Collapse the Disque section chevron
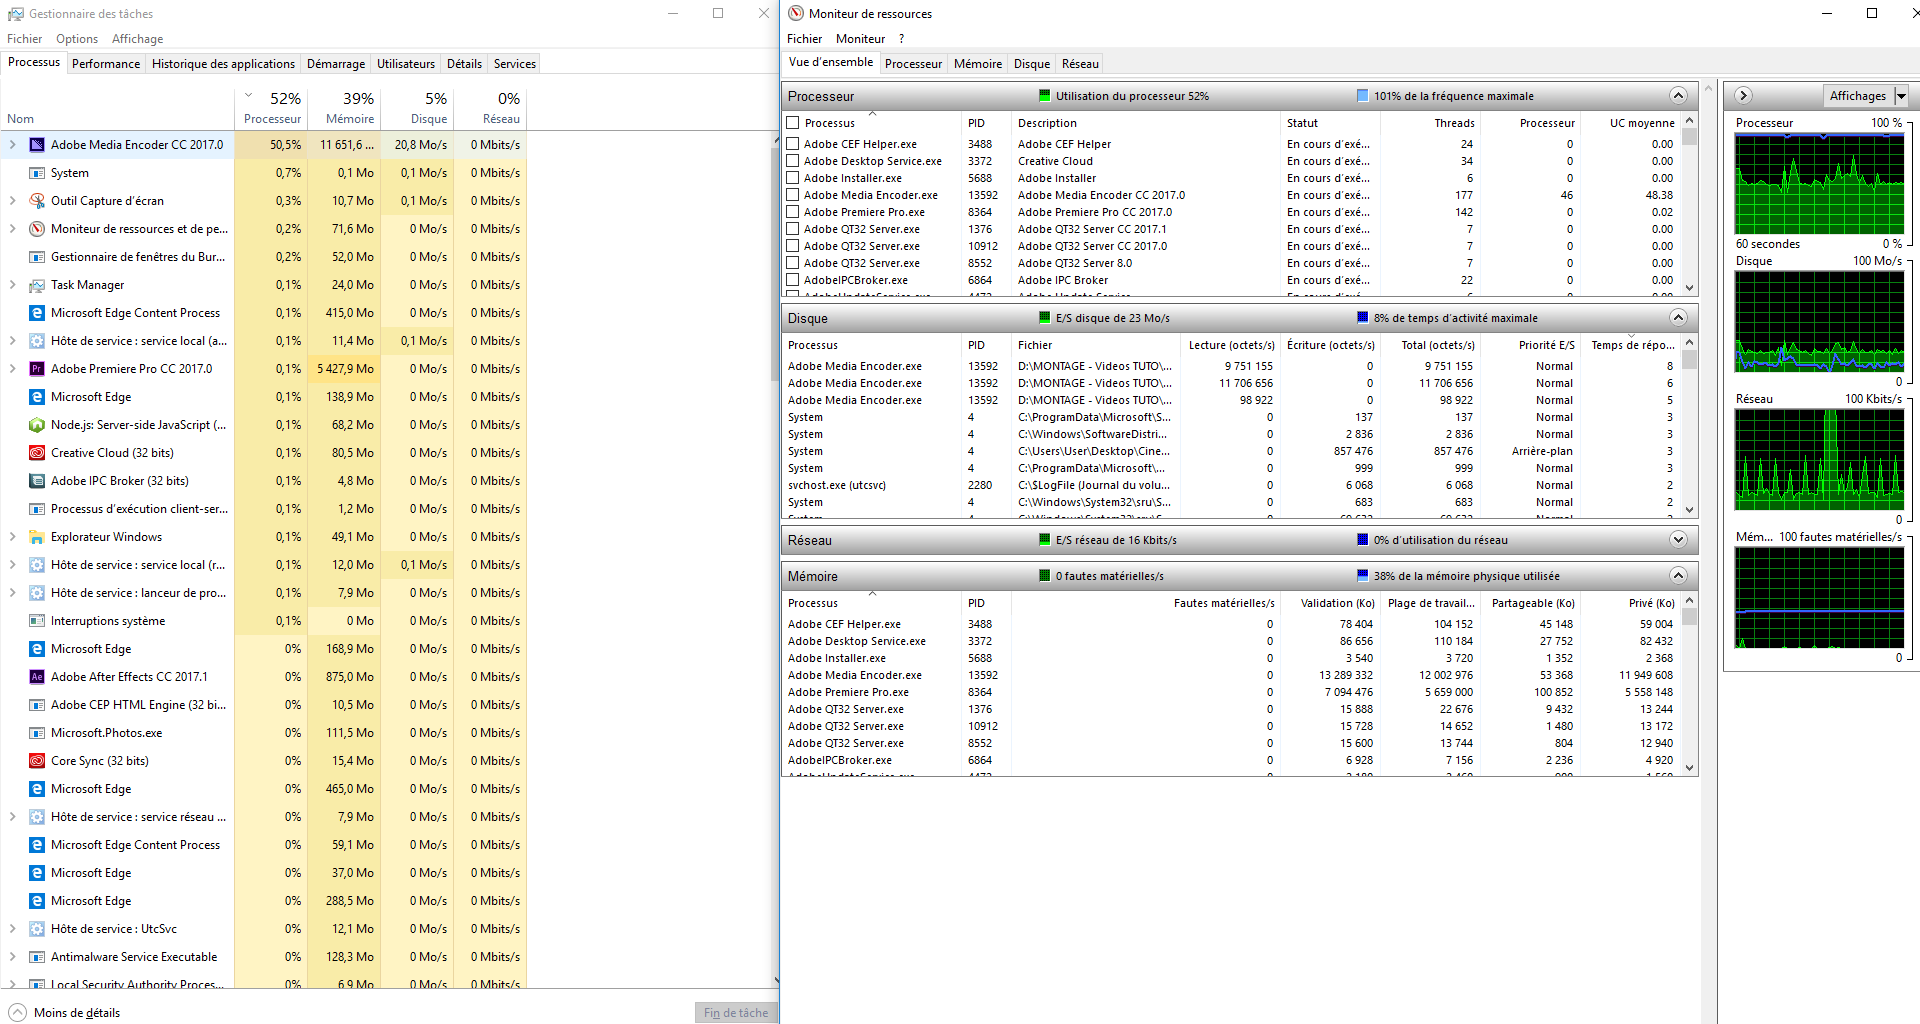 coord(1678,318)
